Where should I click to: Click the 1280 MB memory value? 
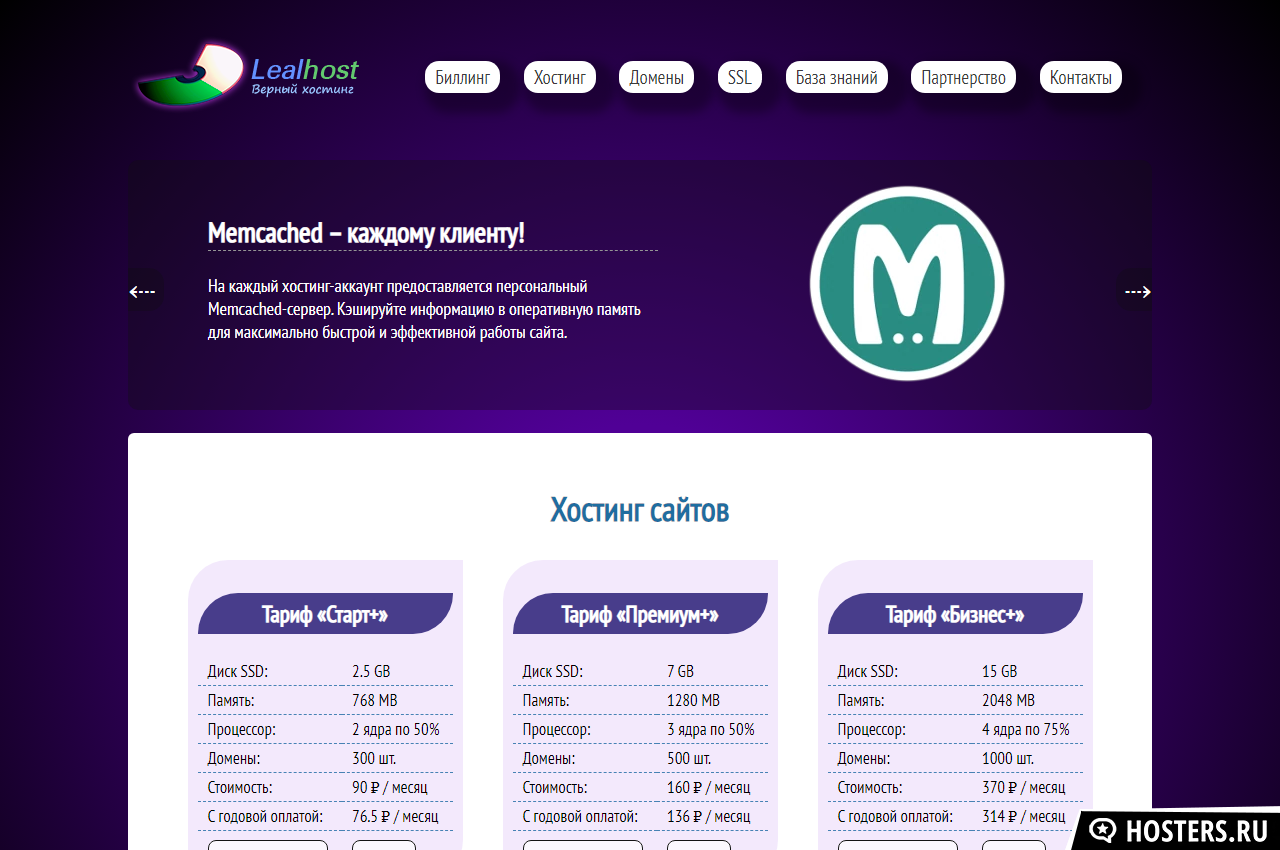coord(693,700)
